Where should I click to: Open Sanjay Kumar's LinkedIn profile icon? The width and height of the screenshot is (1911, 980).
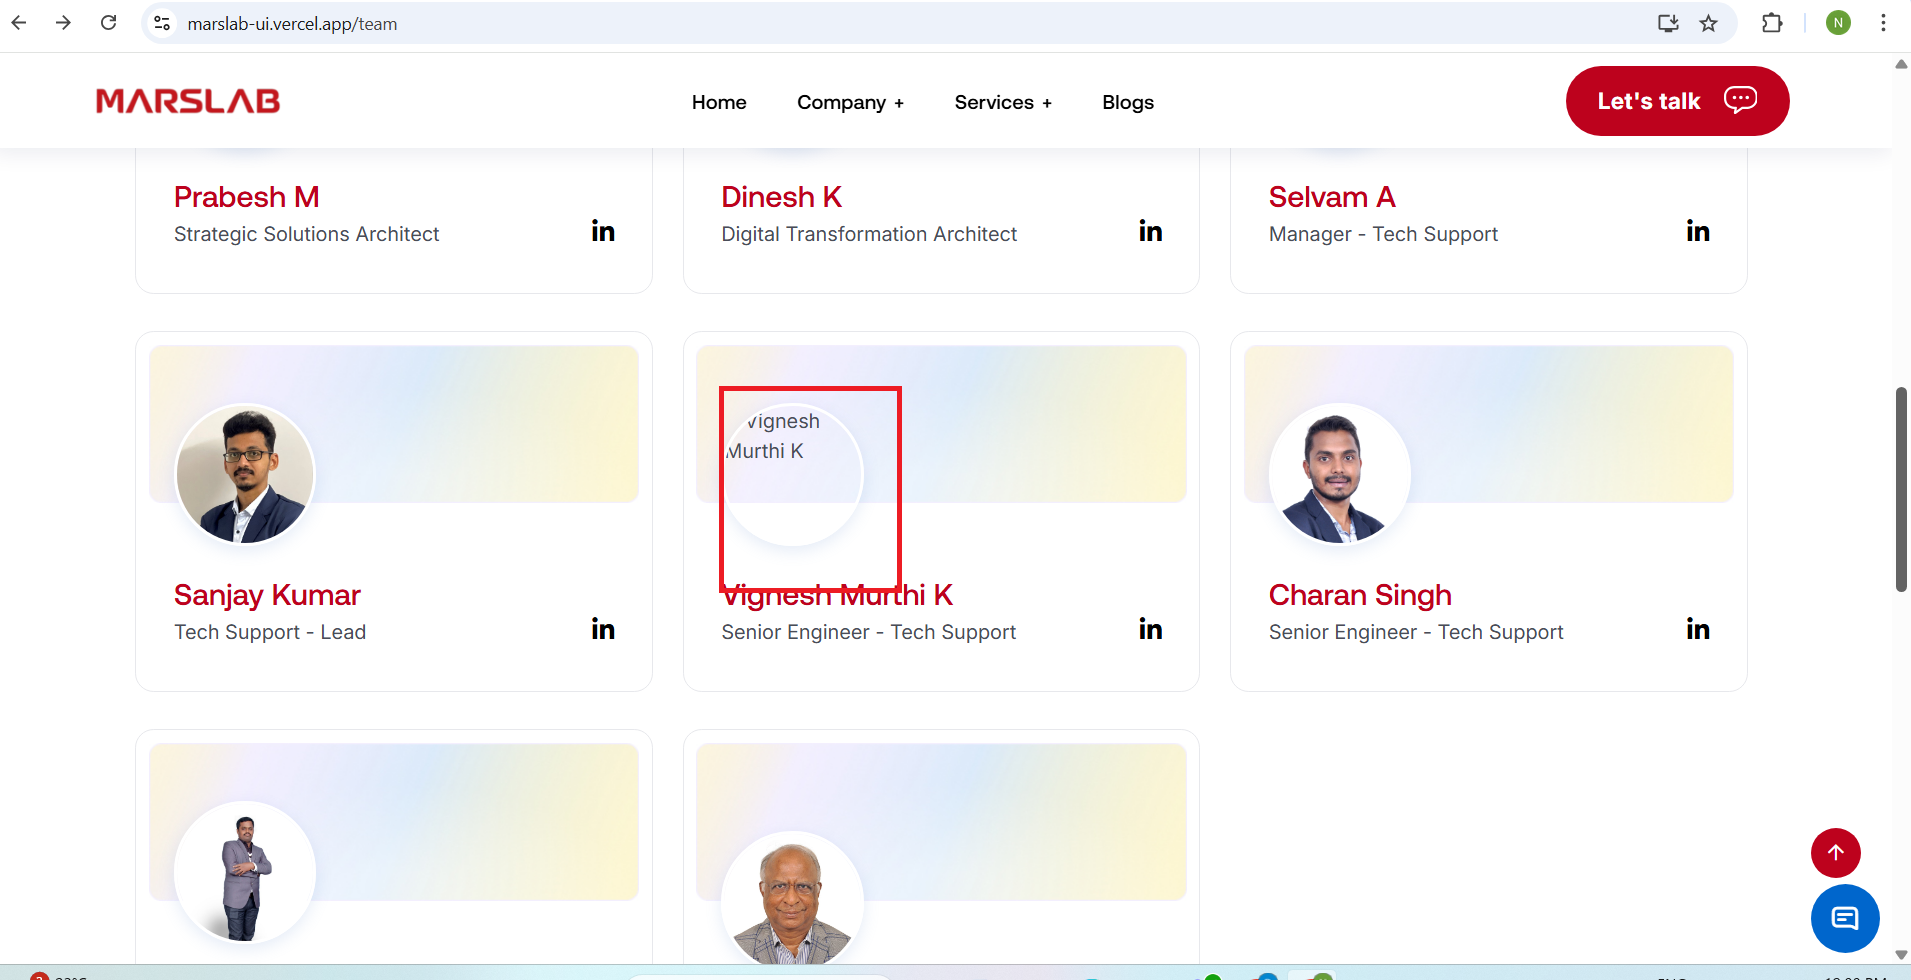pyautogui.click(x=603, y=629)
